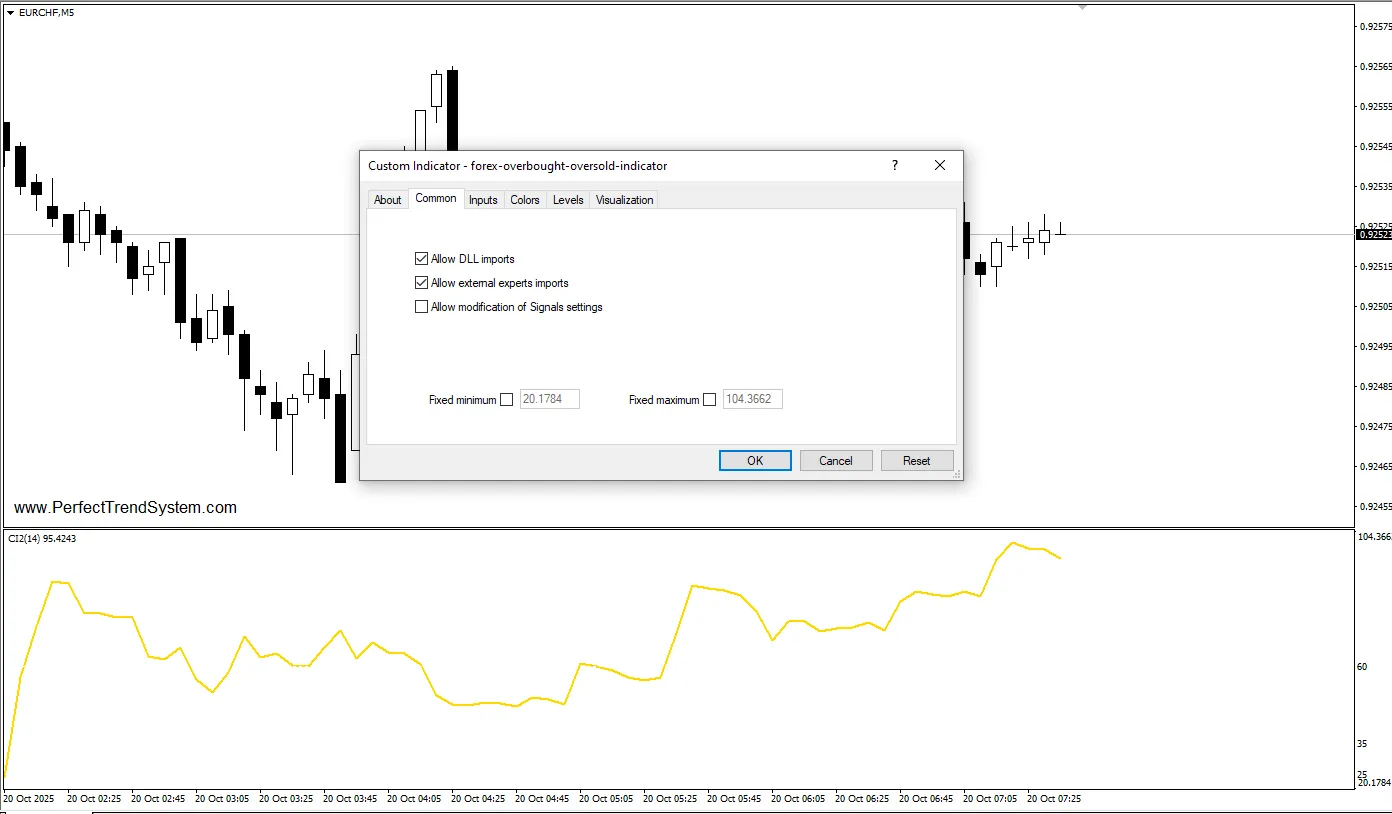
Task: Click the current price label on price axis
Action: (1374, 234)
